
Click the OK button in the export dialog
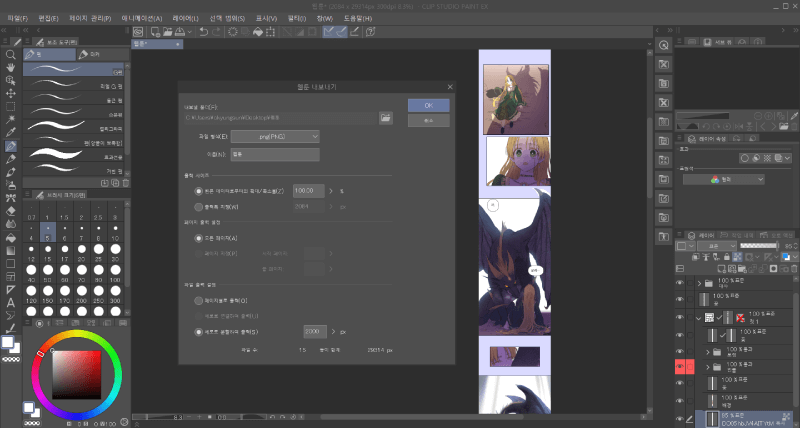click(428, 104)
